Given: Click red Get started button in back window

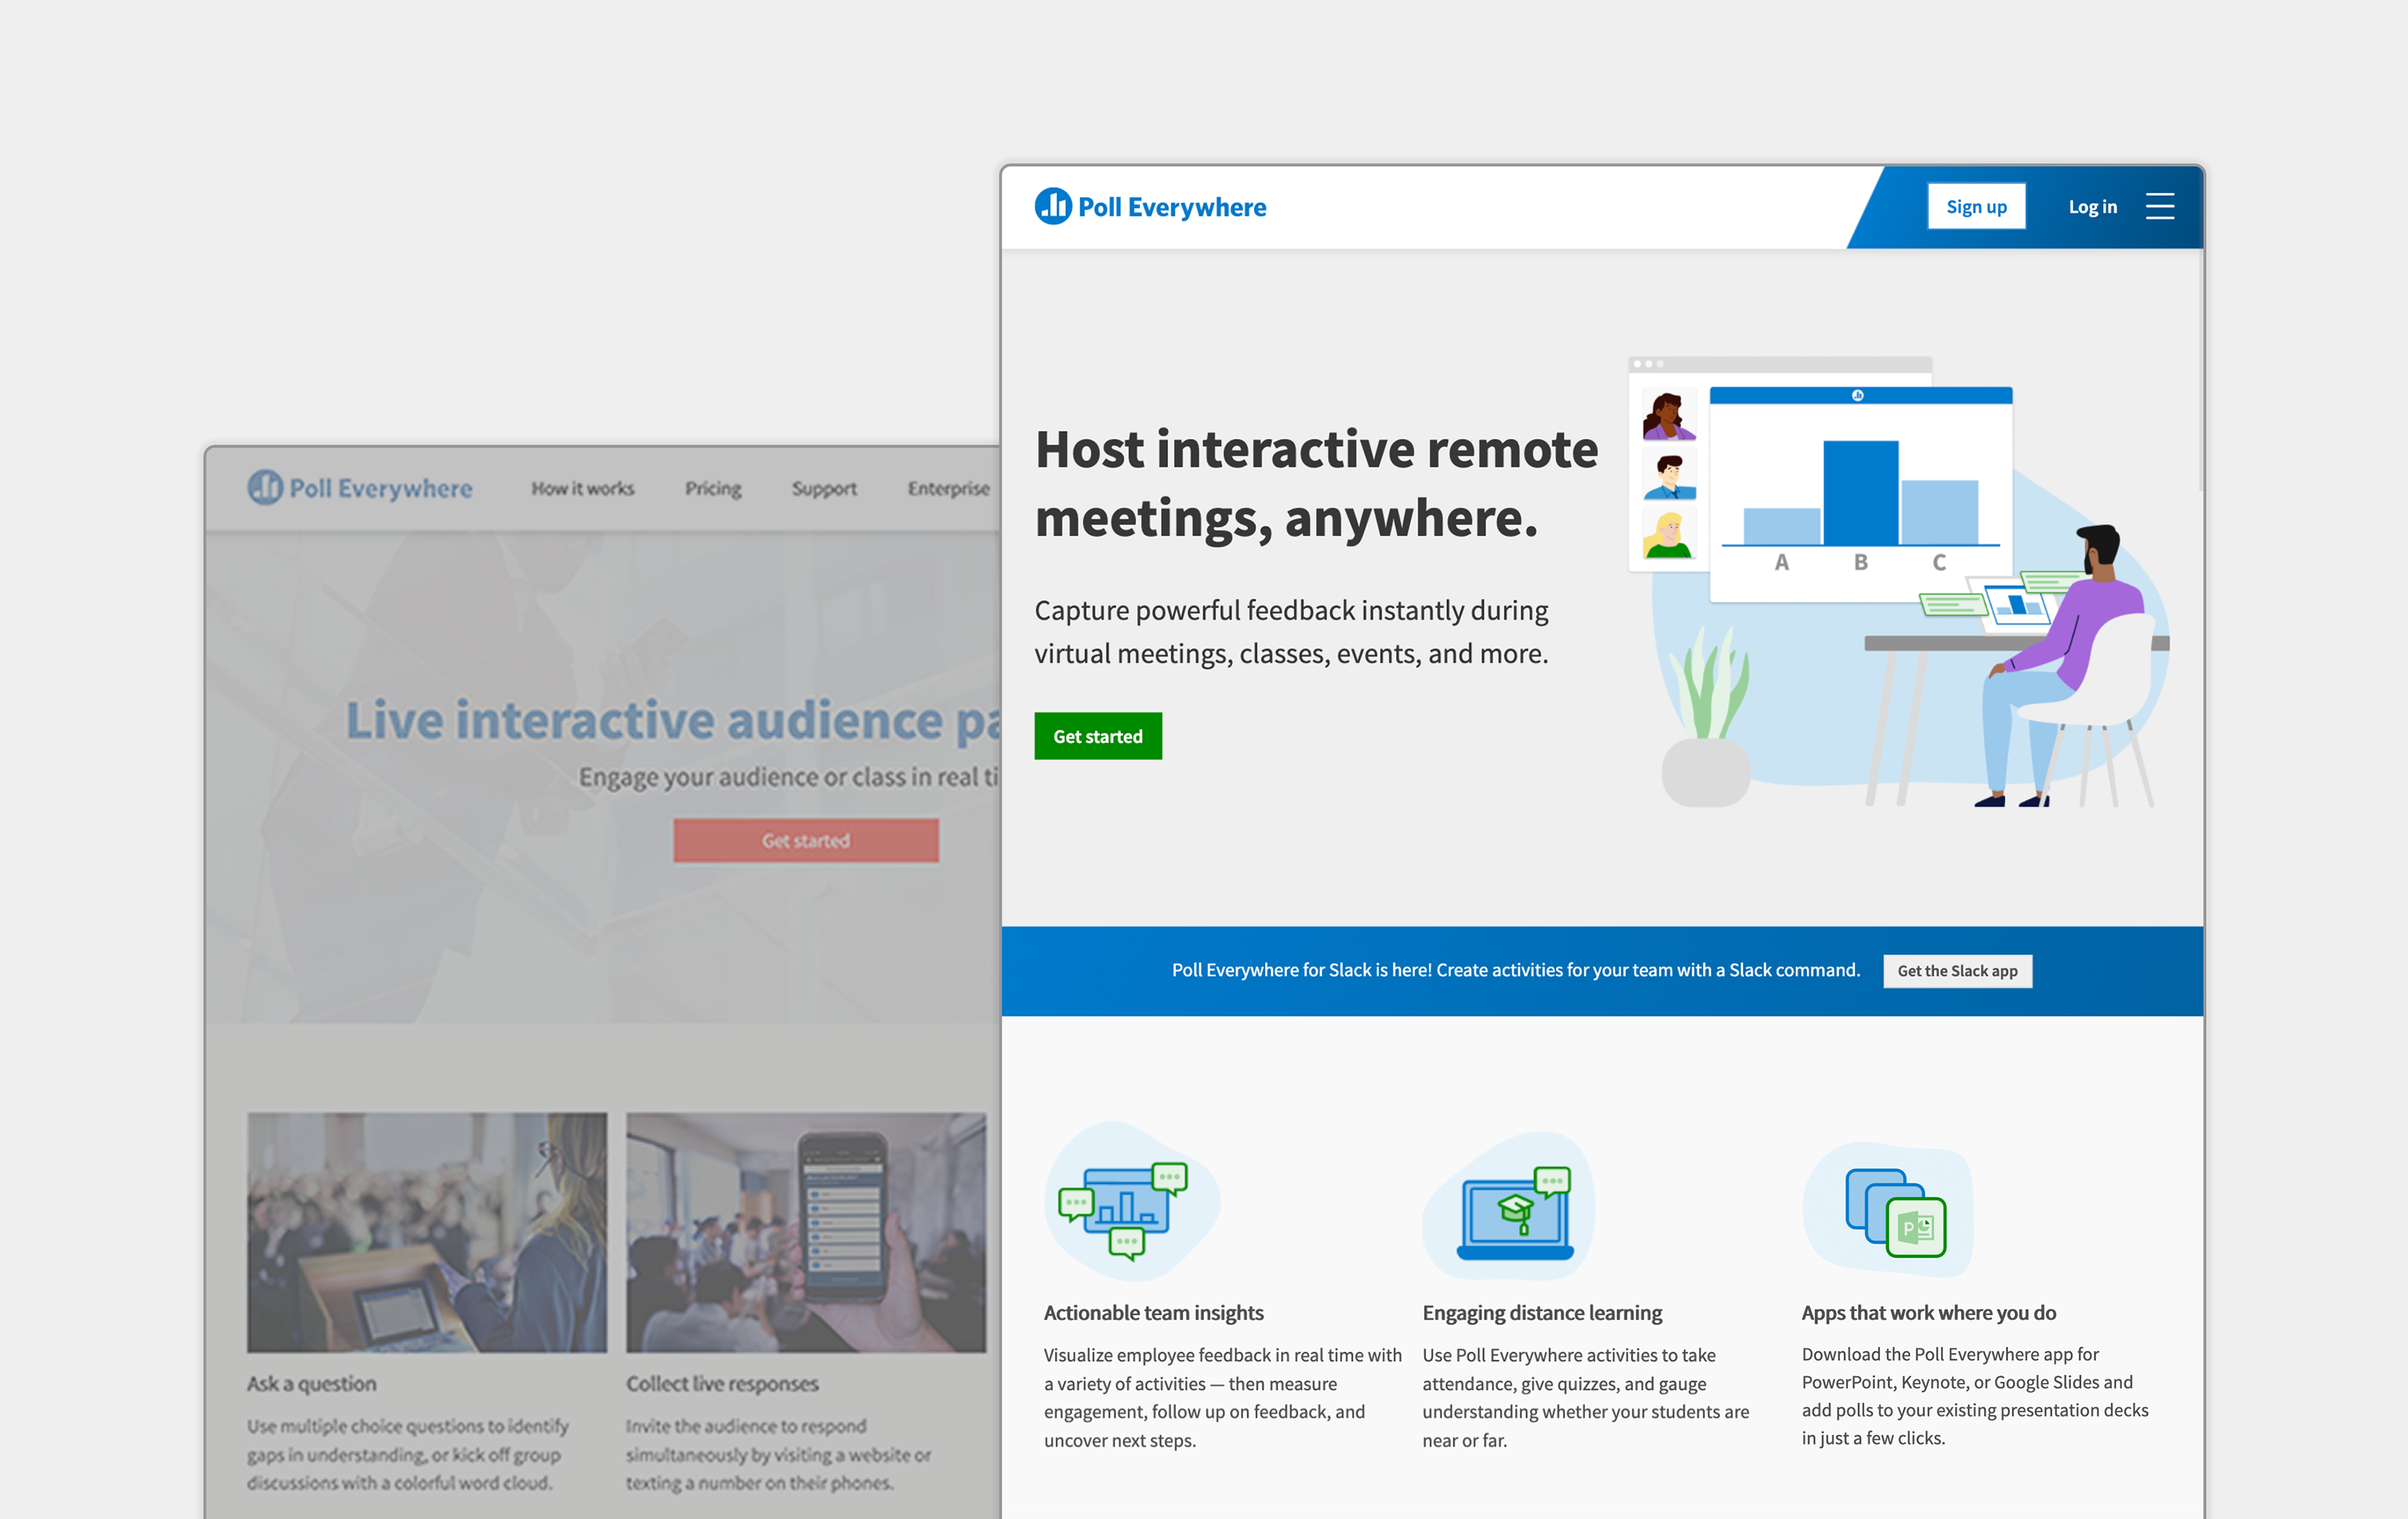Looking at the screenshot, I should (806, 841).
